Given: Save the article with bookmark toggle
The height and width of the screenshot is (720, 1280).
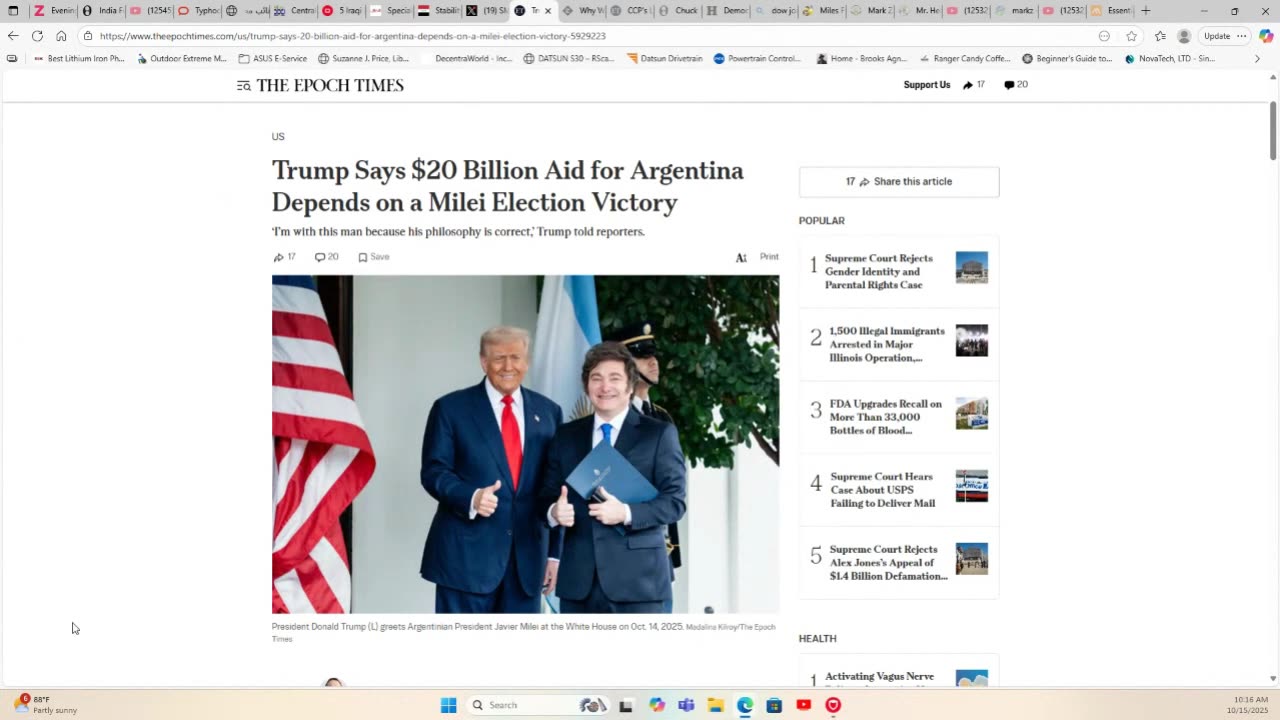Looking at the screenshot, I should (374, 257).
